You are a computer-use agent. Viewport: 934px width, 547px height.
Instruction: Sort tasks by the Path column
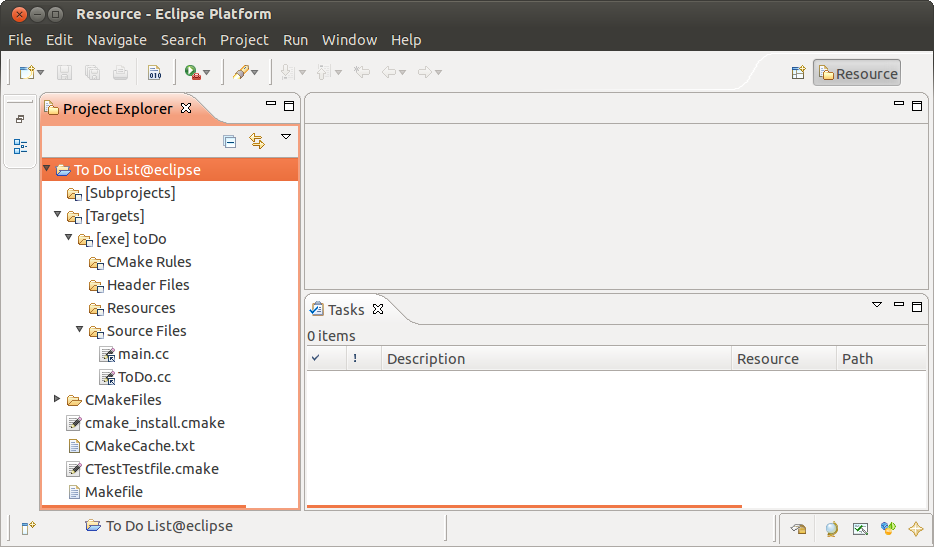point(882,359)
